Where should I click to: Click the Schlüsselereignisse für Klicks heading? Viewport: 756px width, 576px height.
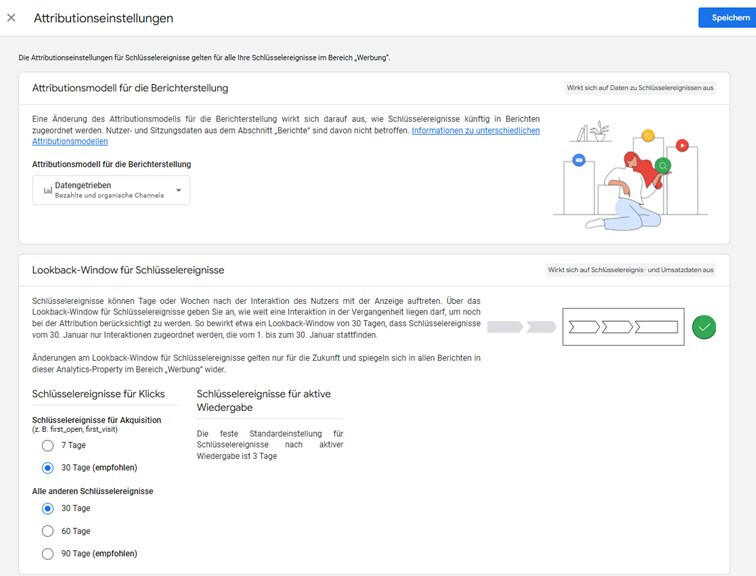(x=99, y=395)
